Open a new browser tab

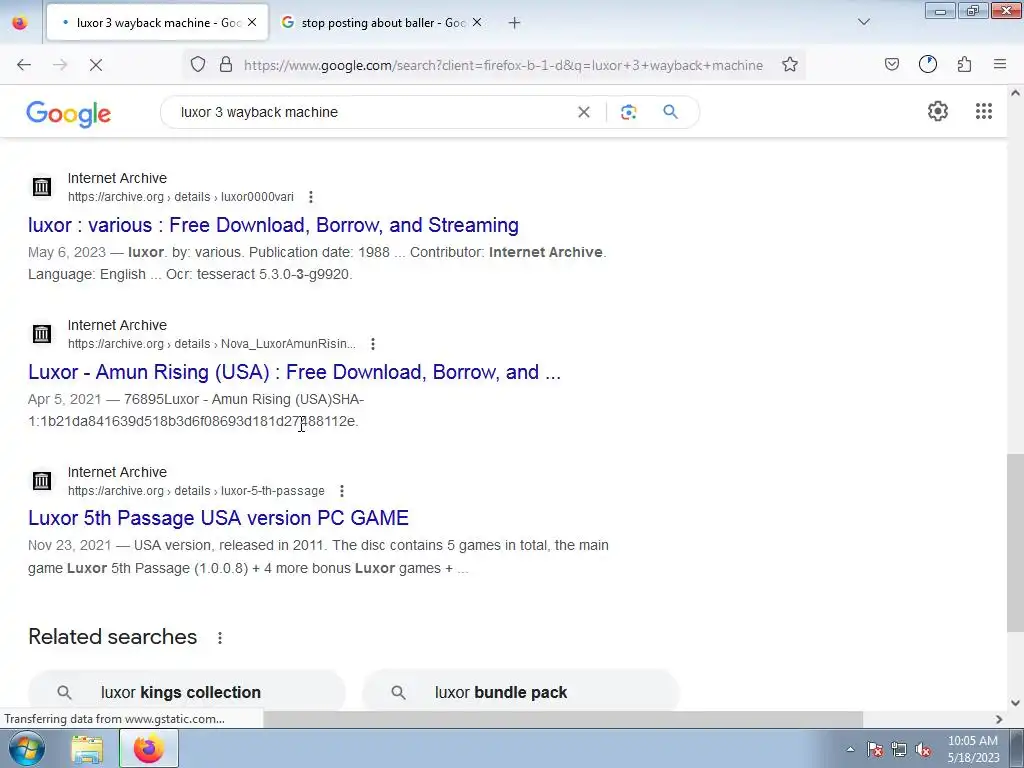tap(515, 23)
